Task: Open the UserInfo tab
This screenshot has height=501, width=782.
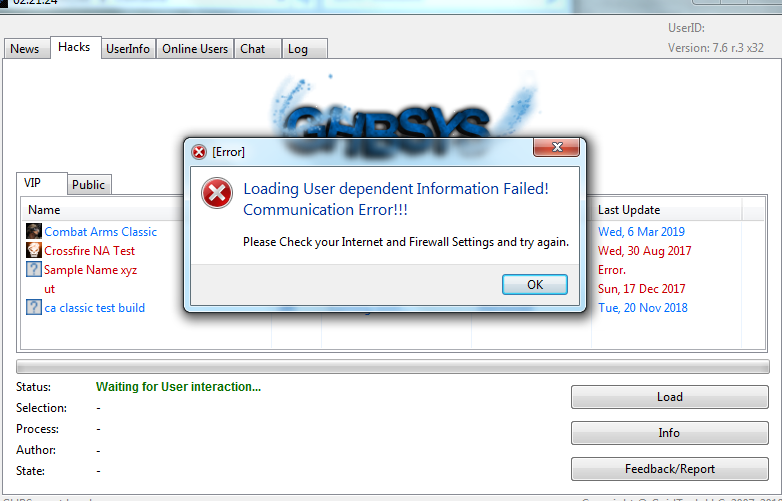Action: (128, 49)
